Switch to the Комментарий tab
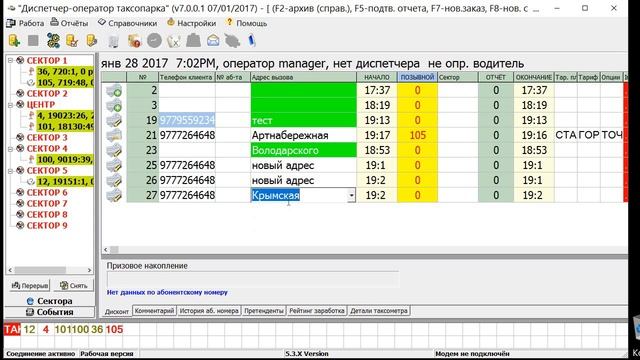This screenshot has height=360, width=640. [154, 311]
